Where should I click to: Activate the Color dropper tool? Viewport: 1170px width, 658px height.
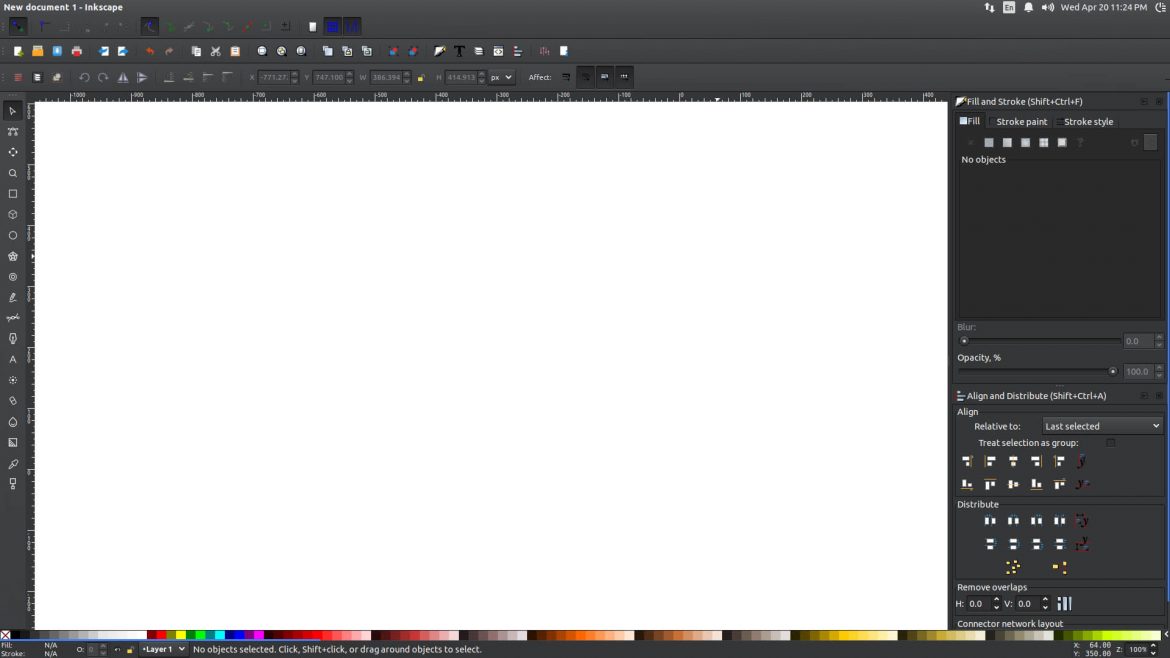(x=13, y=463)
